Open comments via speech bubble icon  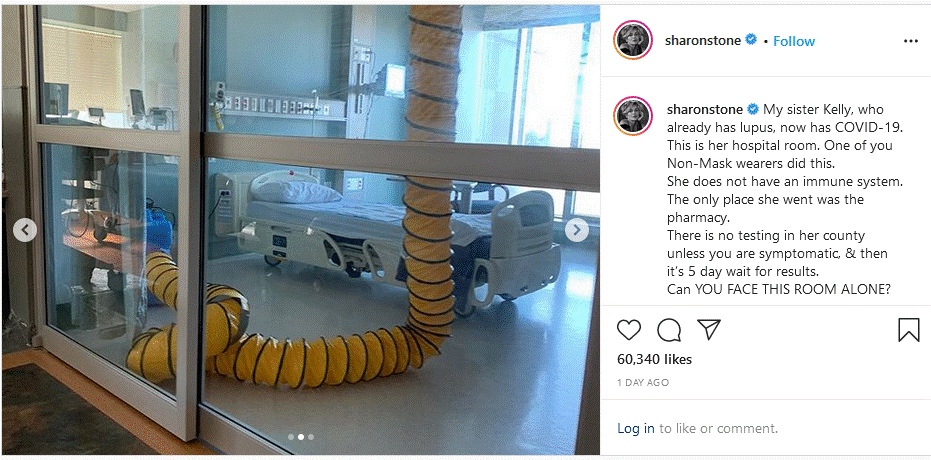coord(669,330)
